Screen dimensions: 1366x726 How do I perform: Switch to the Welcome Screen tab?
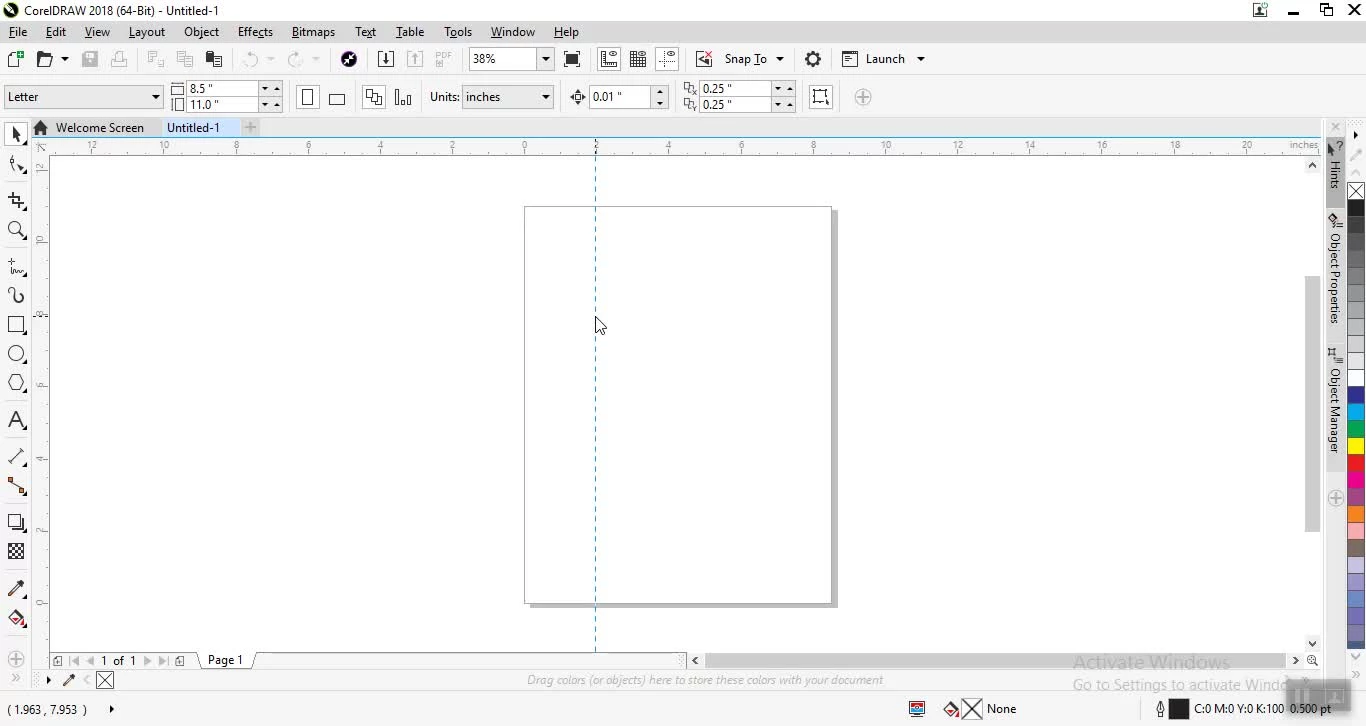100,128
